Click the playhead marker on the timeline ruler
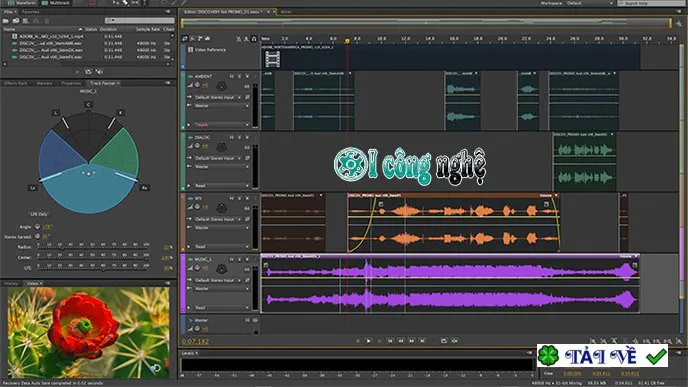Image resolution: width=688 pixels, height=387 pixels. click(x=347, y=40)
